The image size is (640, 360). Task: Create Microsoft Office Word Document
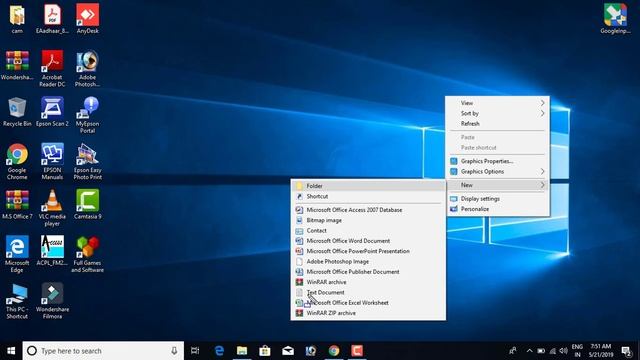point(368,240)
